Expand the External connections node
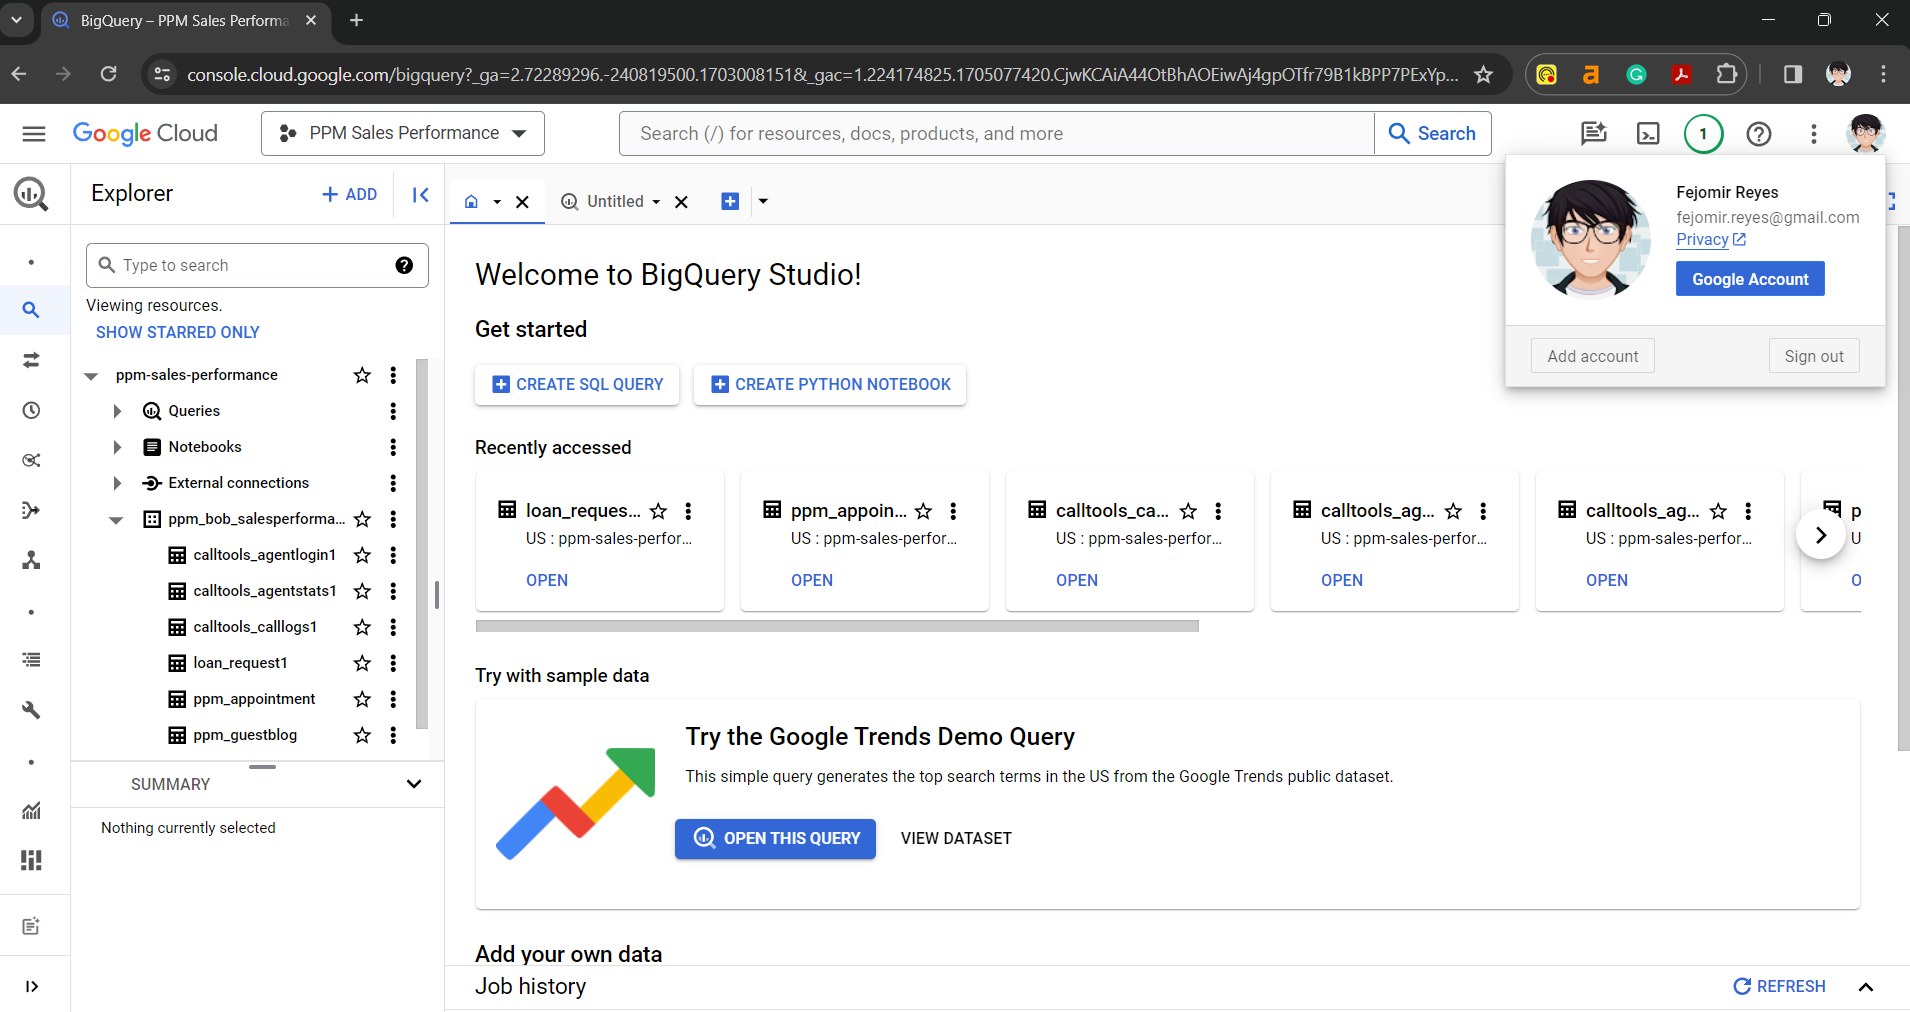The image size is (1910, 1012). tap(117, 483)
